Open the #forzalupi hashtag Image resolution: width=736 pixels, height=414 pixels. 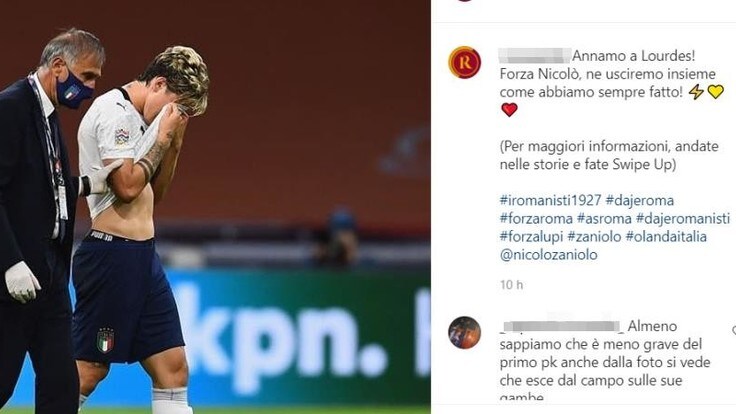[531, 237]
